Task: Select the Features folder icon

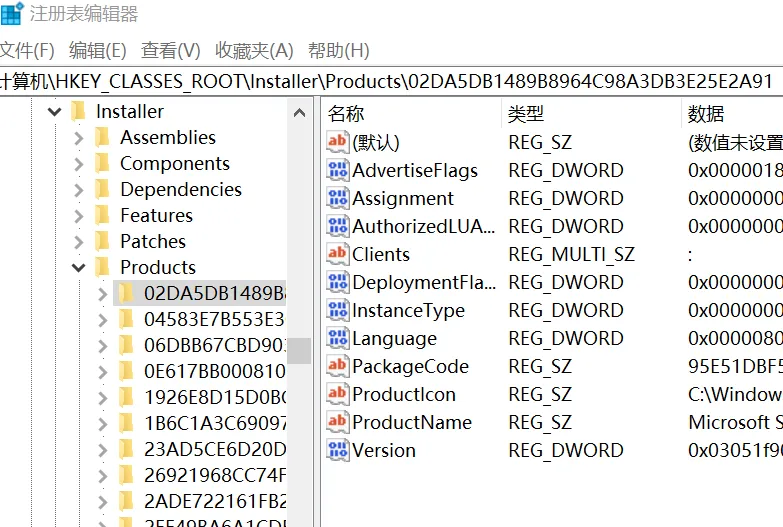Action: tap(102, 215)
